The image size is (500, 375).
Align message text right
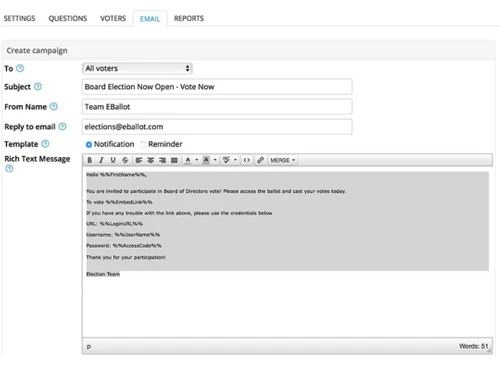click(162, 160)
